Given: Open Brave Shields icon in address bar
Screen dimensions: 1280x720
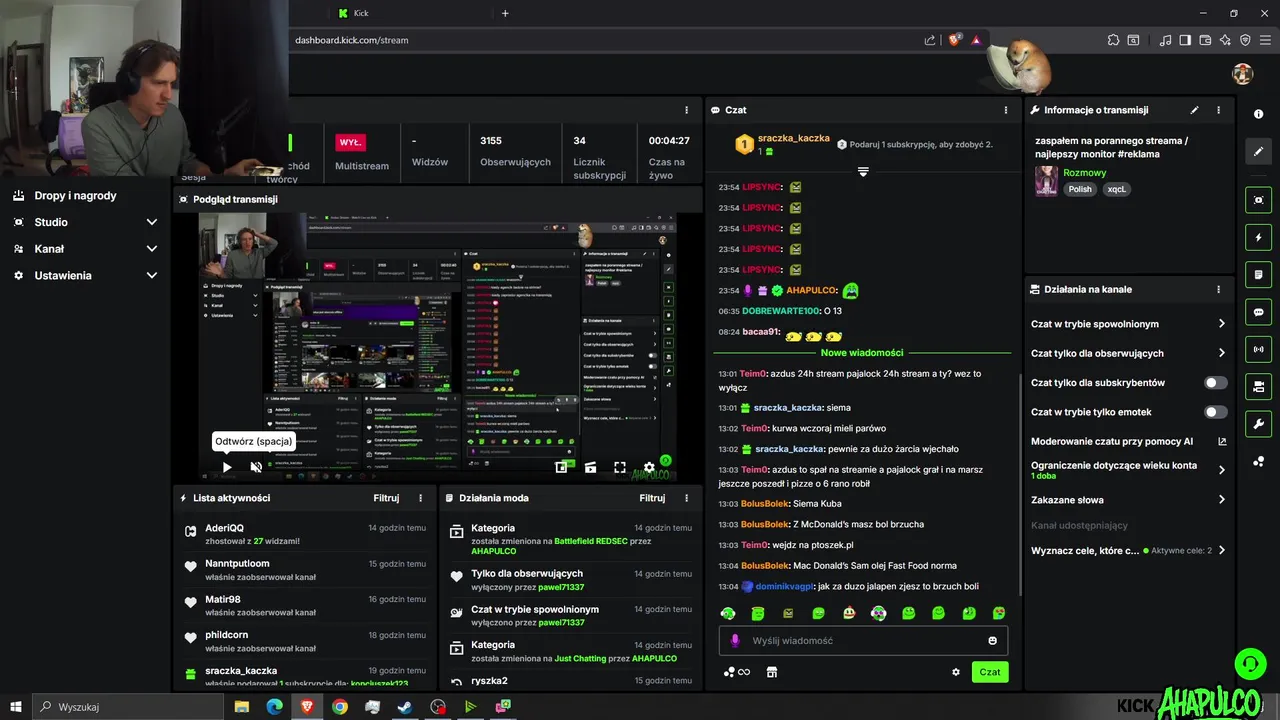Looking at the screenshot, I should point(955,40).
